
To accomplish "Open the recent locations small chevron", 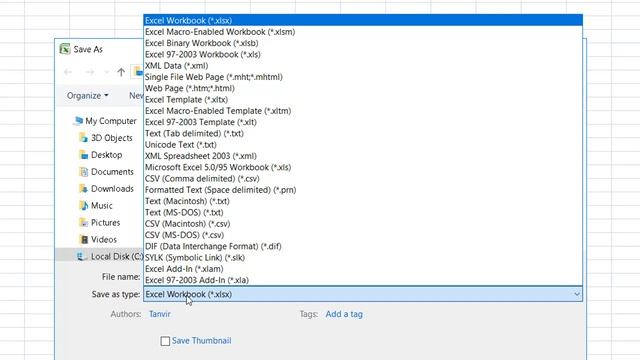I will [107, 72].
